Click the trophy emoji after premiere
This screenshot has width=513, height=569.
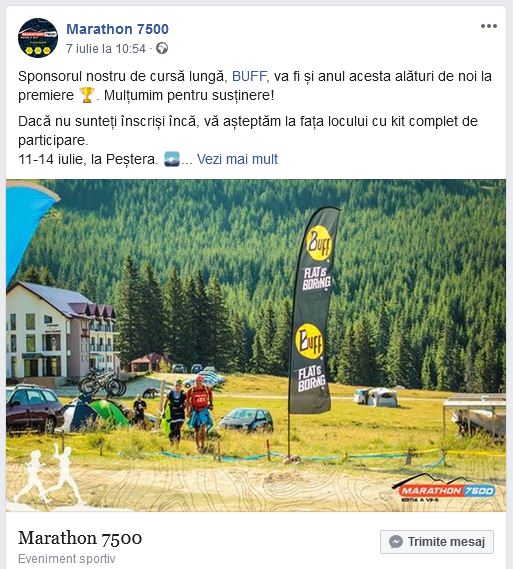[x=87, y=95]
